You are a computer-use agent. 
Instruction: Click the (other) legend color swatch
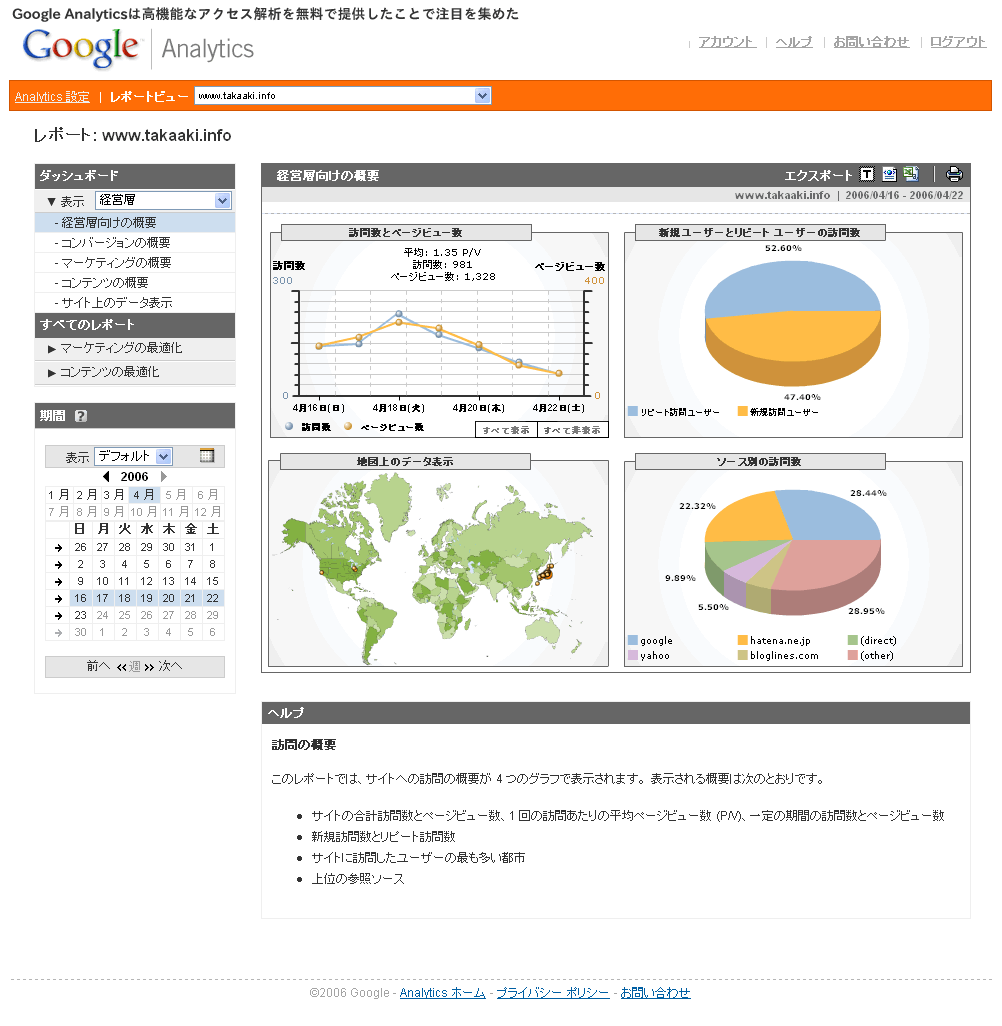853,655
